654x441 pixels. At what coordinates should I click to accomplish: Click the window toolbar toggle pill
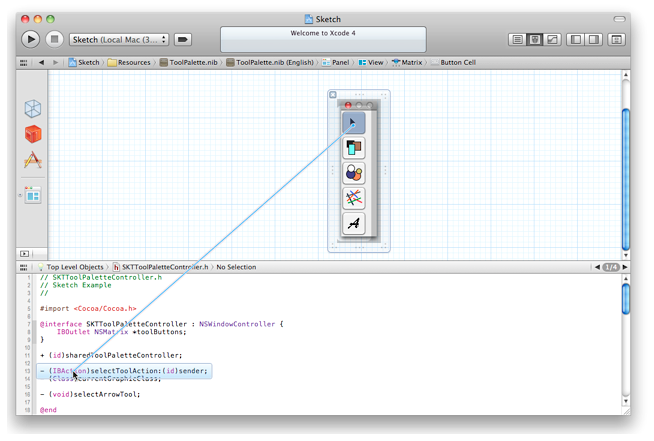click(x=619, y=19)
